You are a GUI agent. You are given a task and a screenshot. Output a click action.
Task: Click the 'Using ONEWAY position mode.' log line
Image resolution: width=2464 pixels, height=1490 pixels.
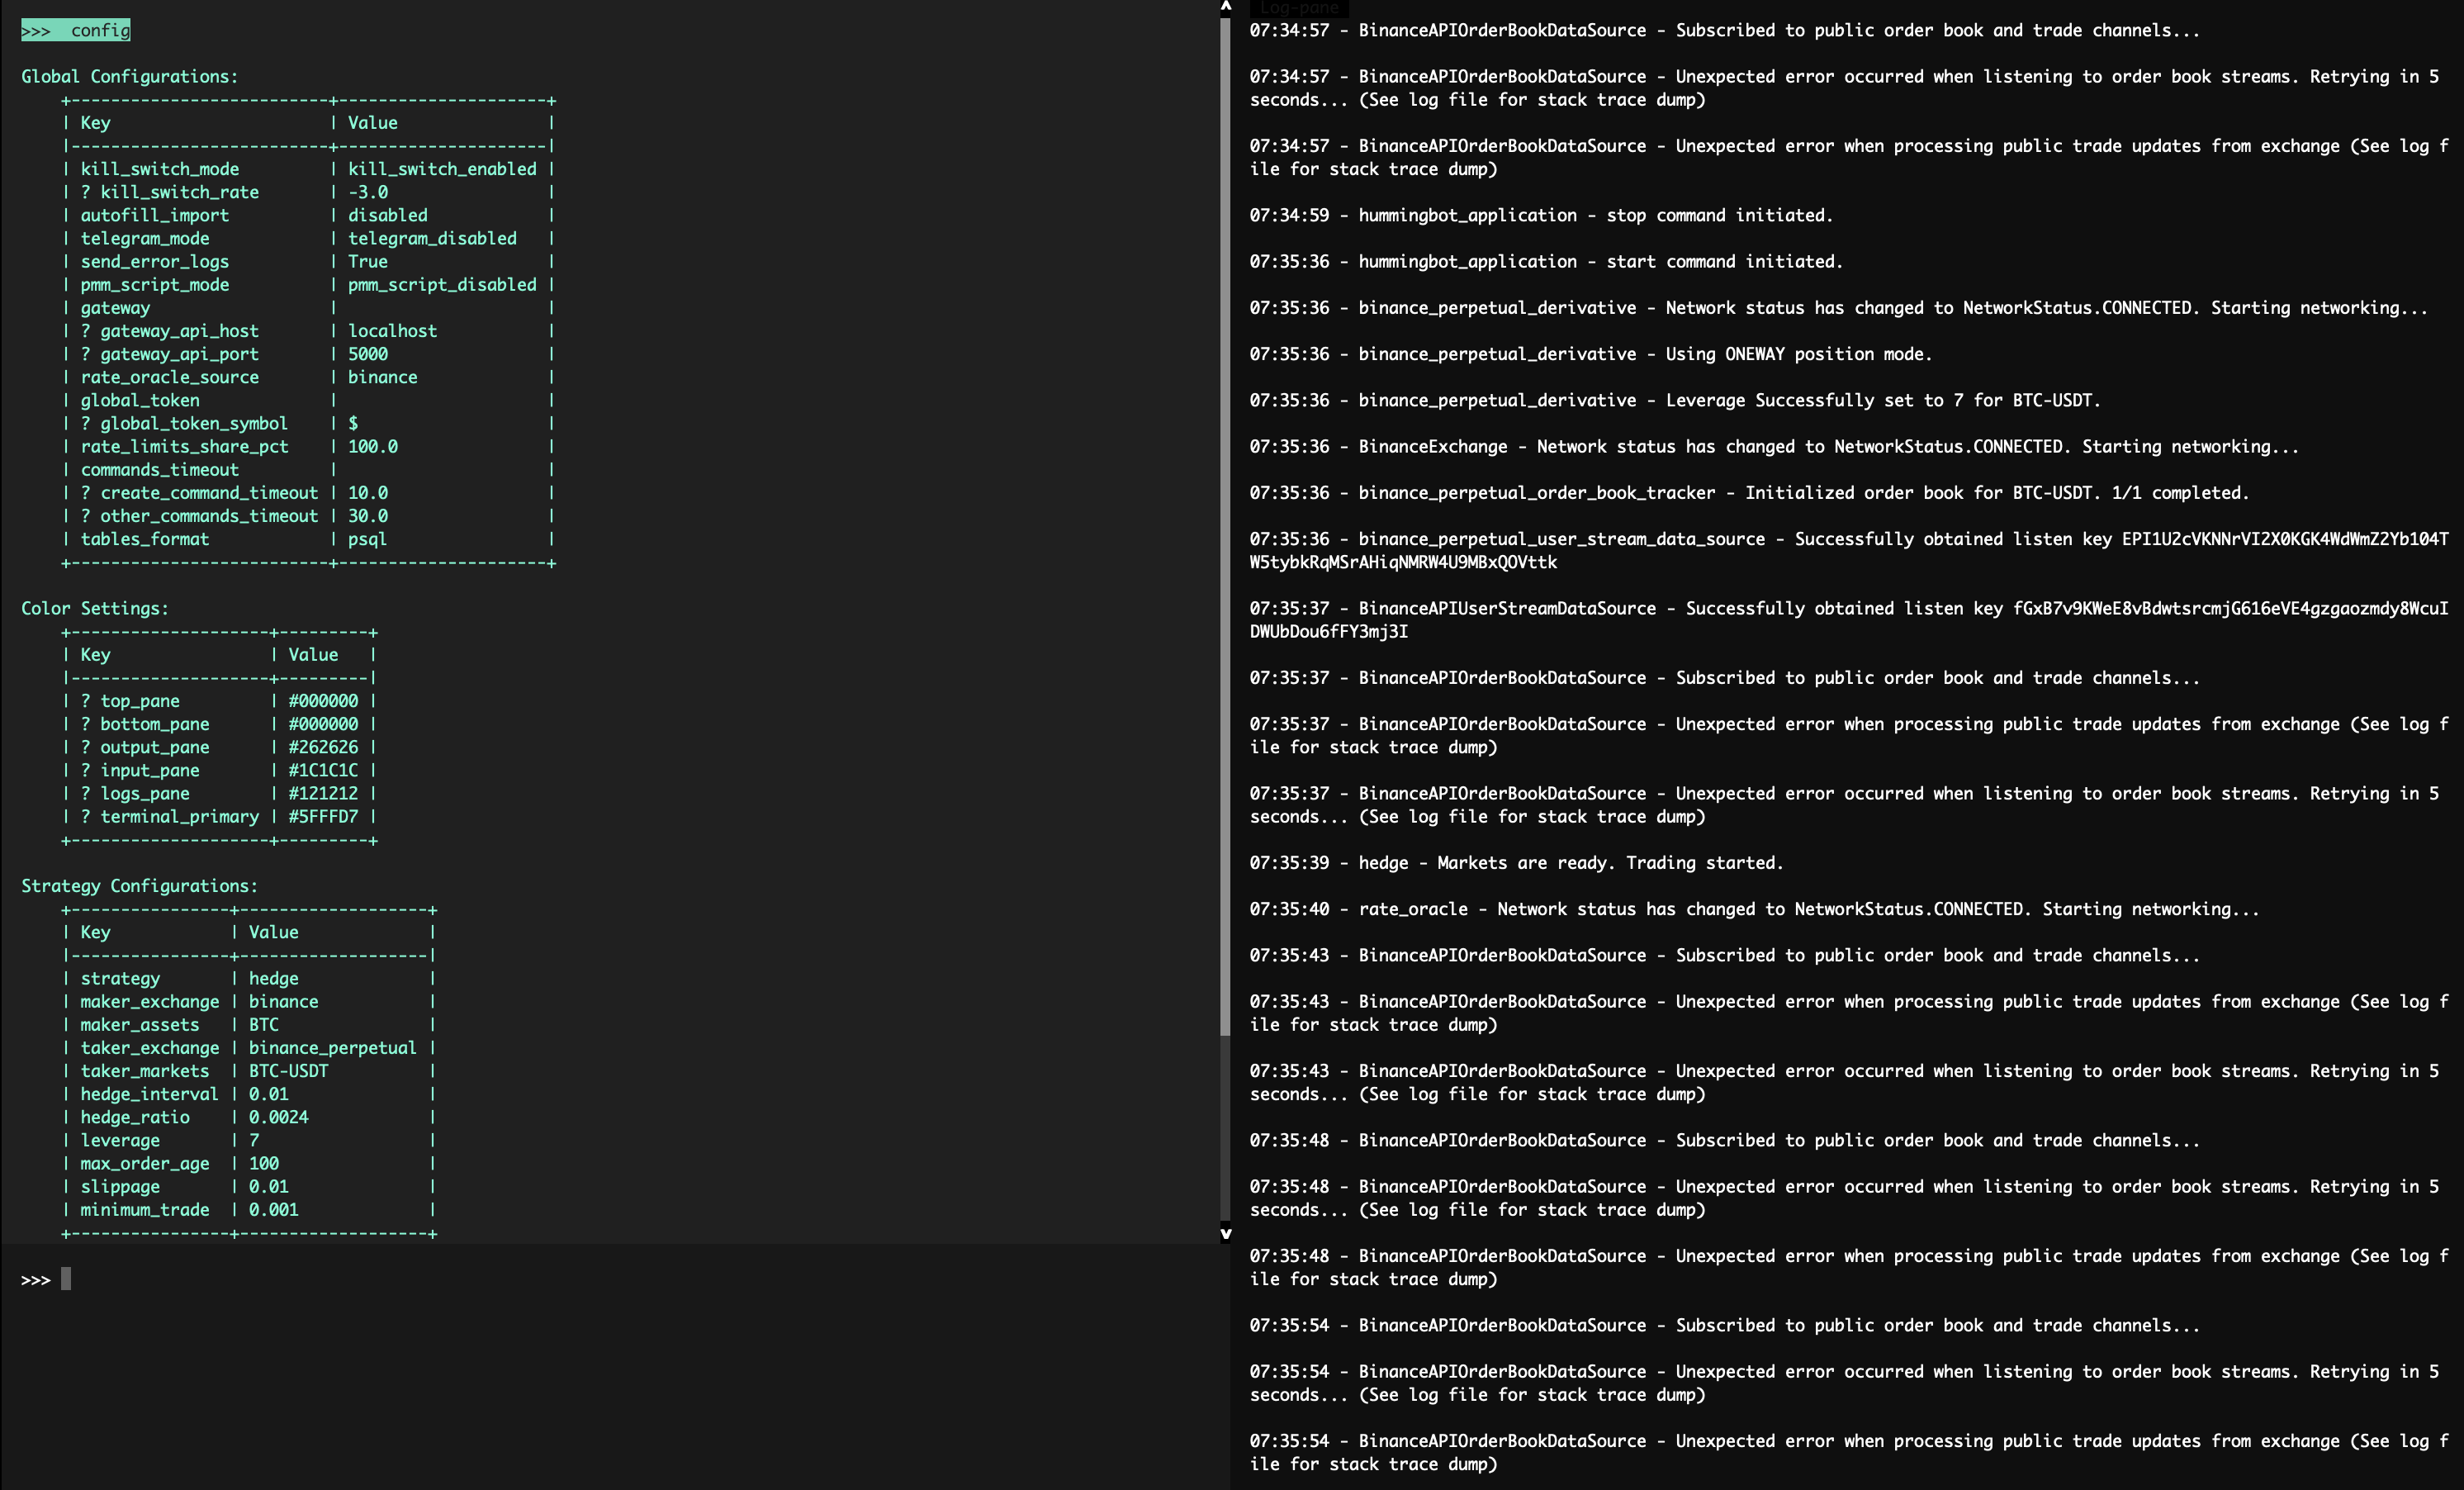pos(1591,354)
